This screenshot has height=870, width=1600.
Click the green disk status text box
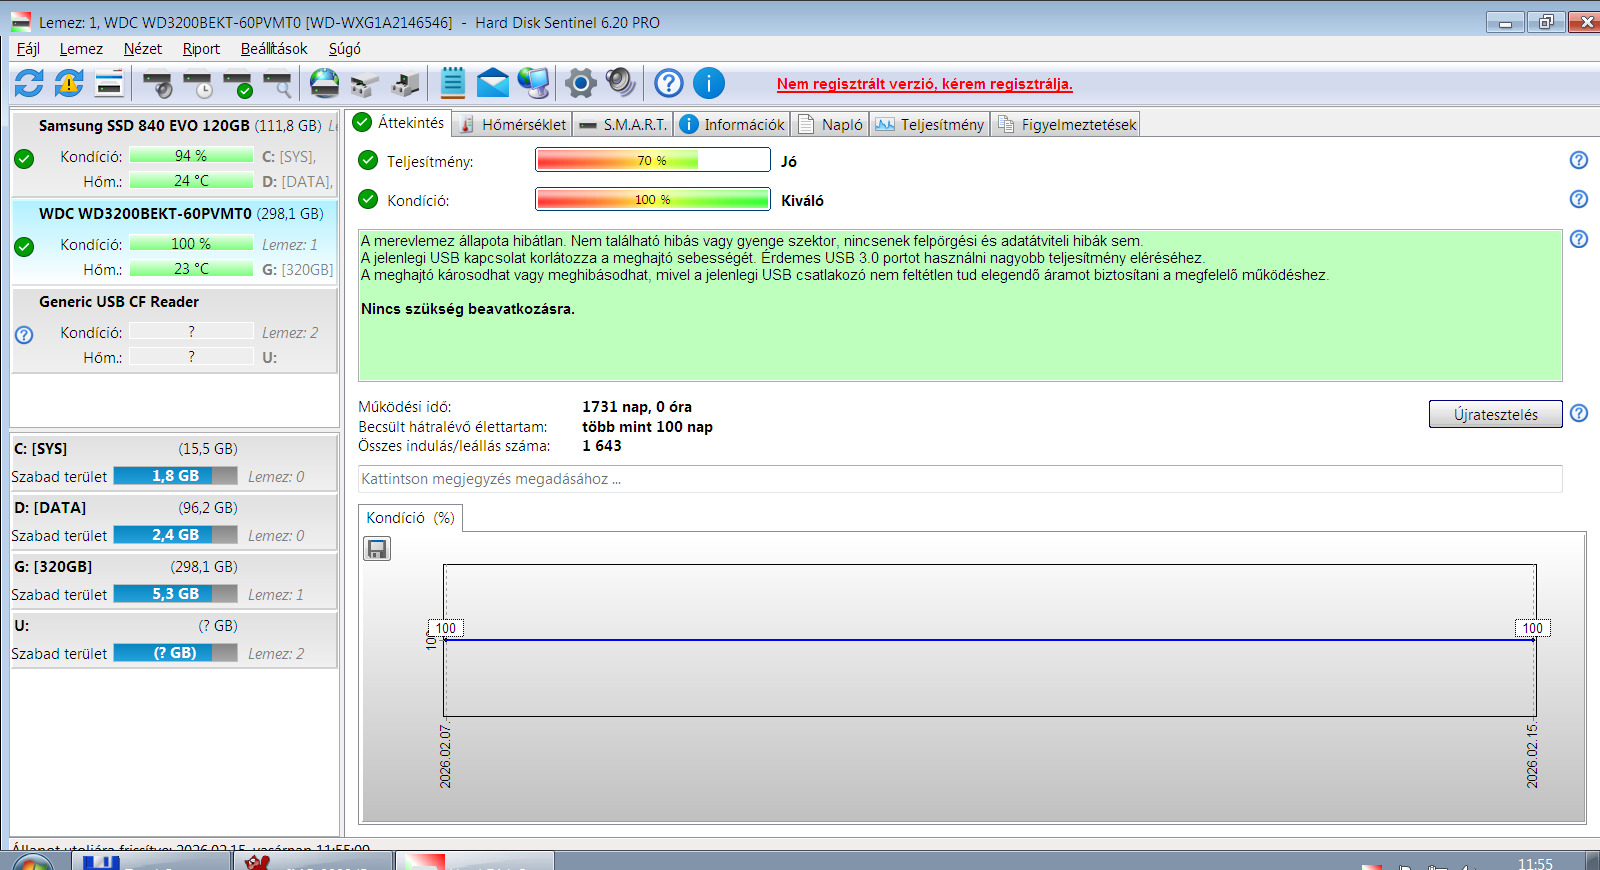960,305
